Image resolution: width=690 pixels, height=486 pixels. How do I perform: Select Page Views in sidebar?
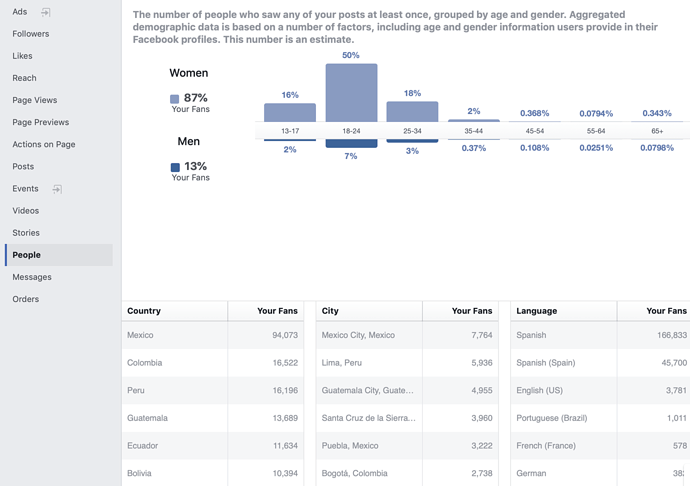[x=35, y=100]
